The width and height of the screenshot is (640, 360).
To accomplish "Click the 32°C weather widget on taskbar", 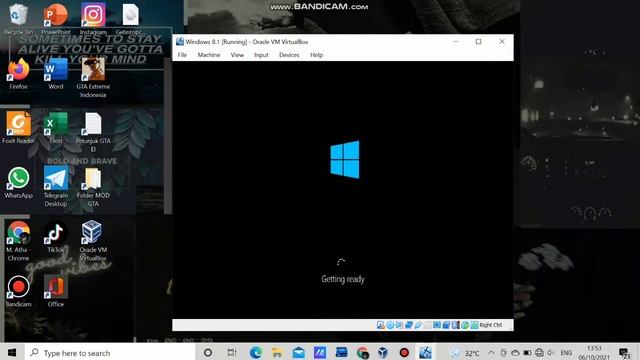I will coord(464,353).
